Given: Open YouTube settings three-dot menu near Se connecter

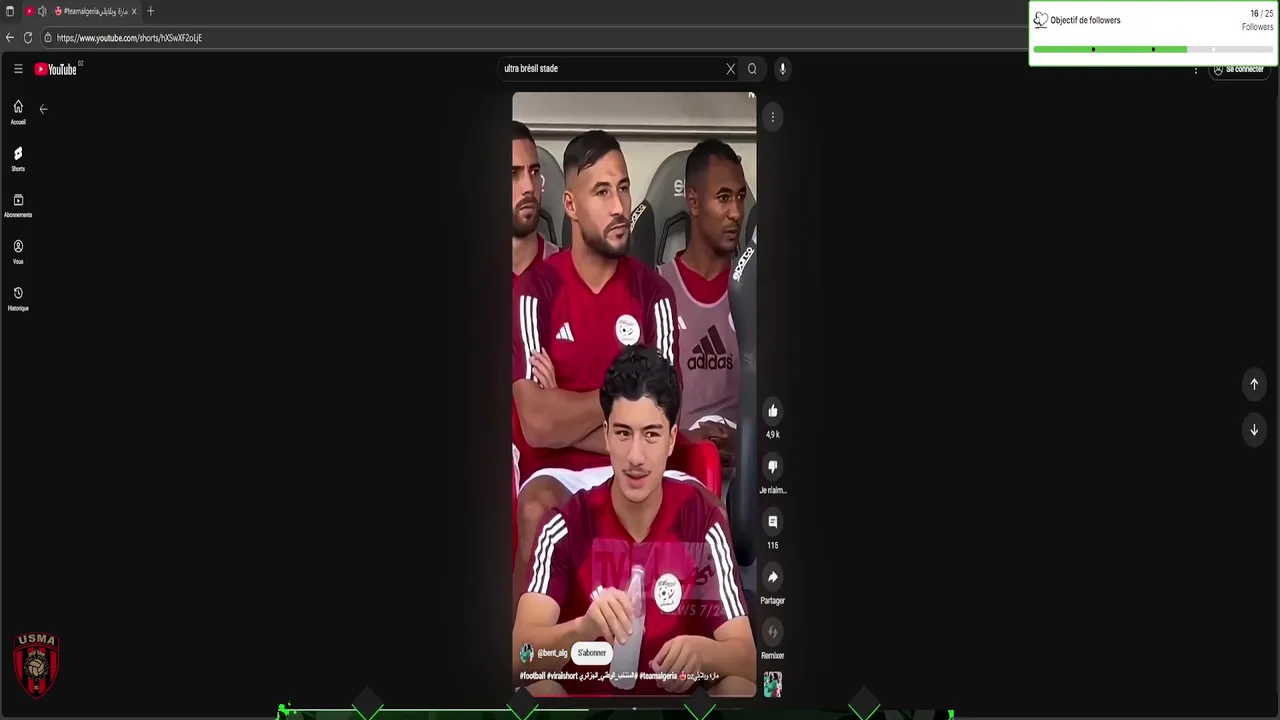Looking at the screenshot, I should pyautogui.click(x=1196, y=70).
